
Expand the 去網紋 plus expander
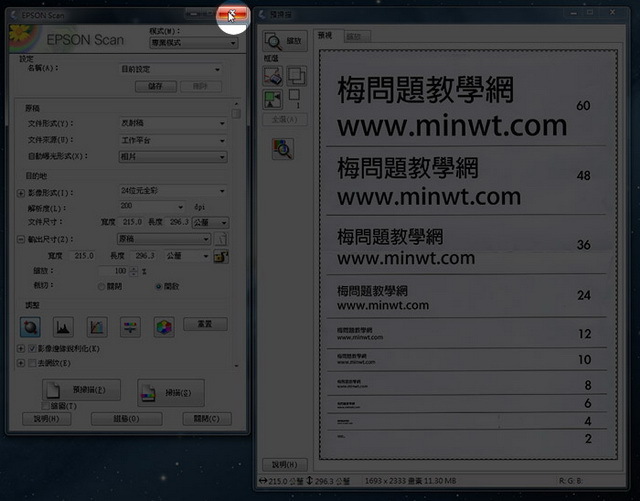coord(20,363)
